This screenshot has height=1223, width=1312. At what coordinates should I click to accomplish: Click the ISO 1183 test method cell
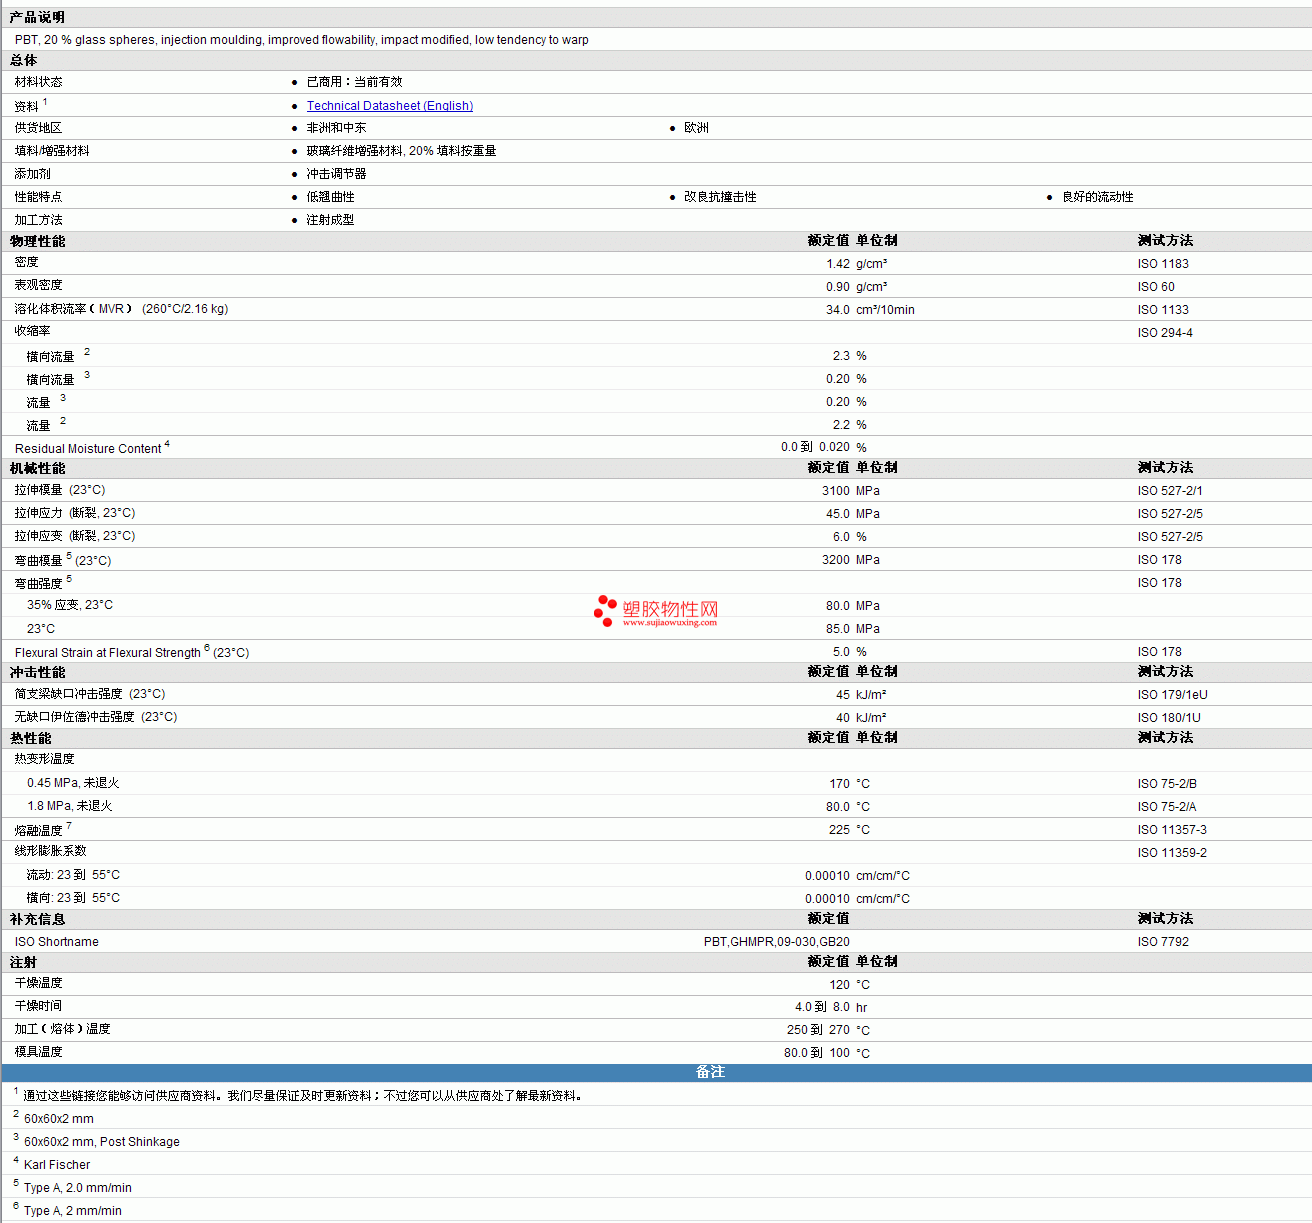pyautogui.click(x=1162, y=264)
